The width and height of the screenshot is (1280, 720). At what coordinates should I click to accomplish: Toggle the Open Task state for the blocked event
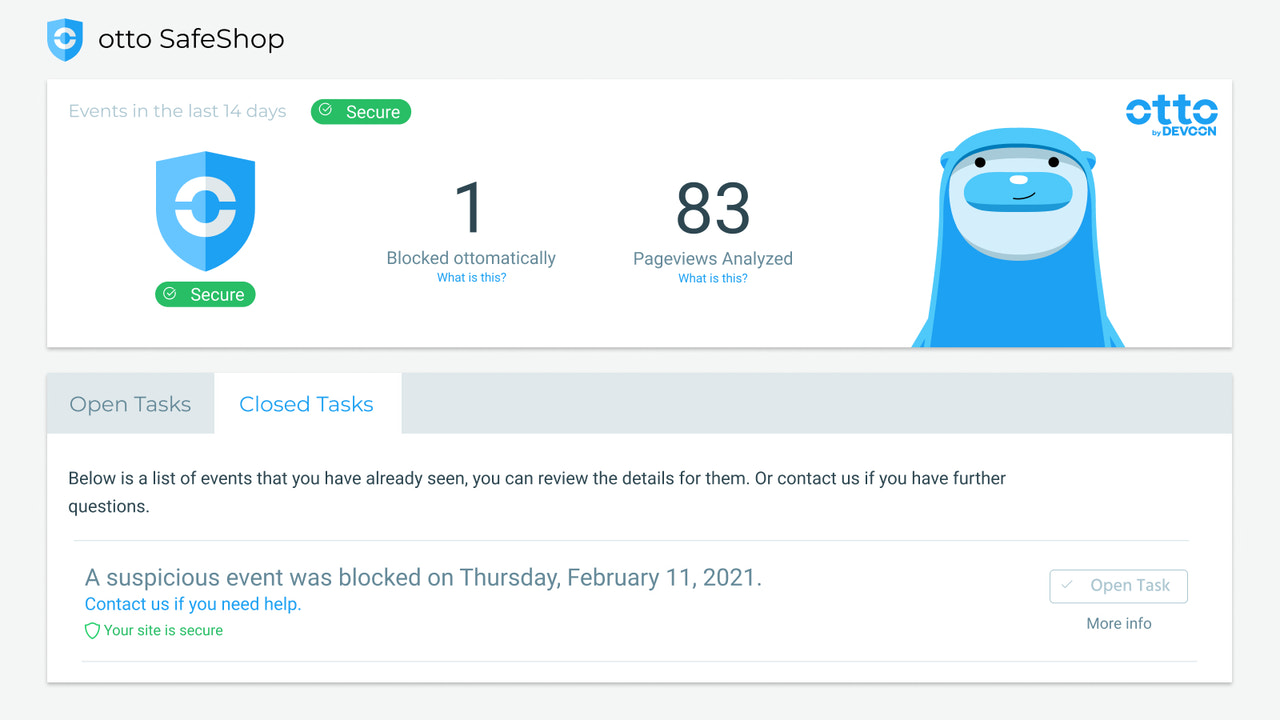tap(1118, 586)
